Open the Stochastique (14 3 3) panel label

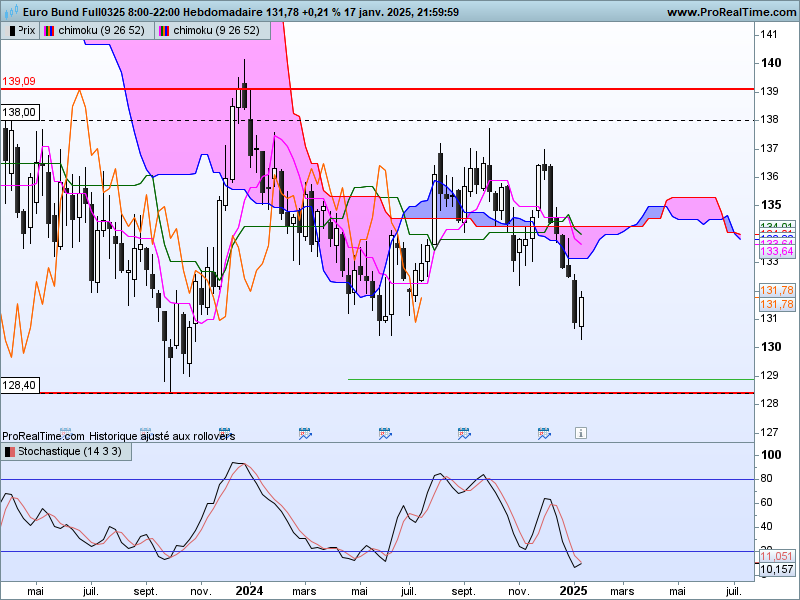(x=66, y=452)
